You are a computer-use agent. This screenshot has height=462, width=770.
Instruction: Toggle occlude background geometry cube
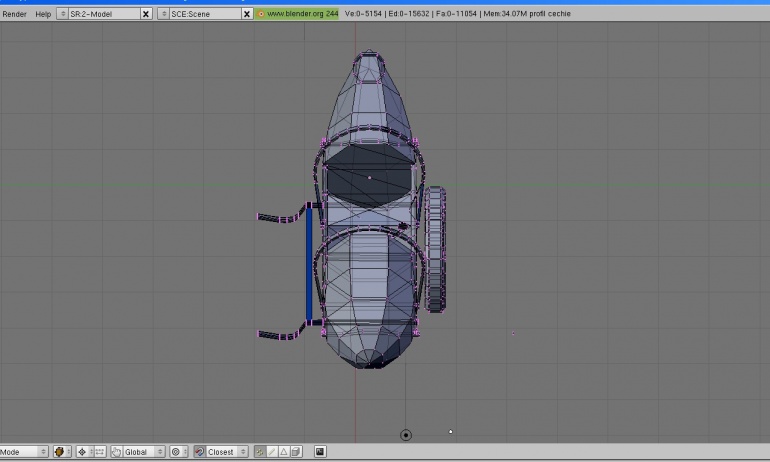(x=296, y=452)
